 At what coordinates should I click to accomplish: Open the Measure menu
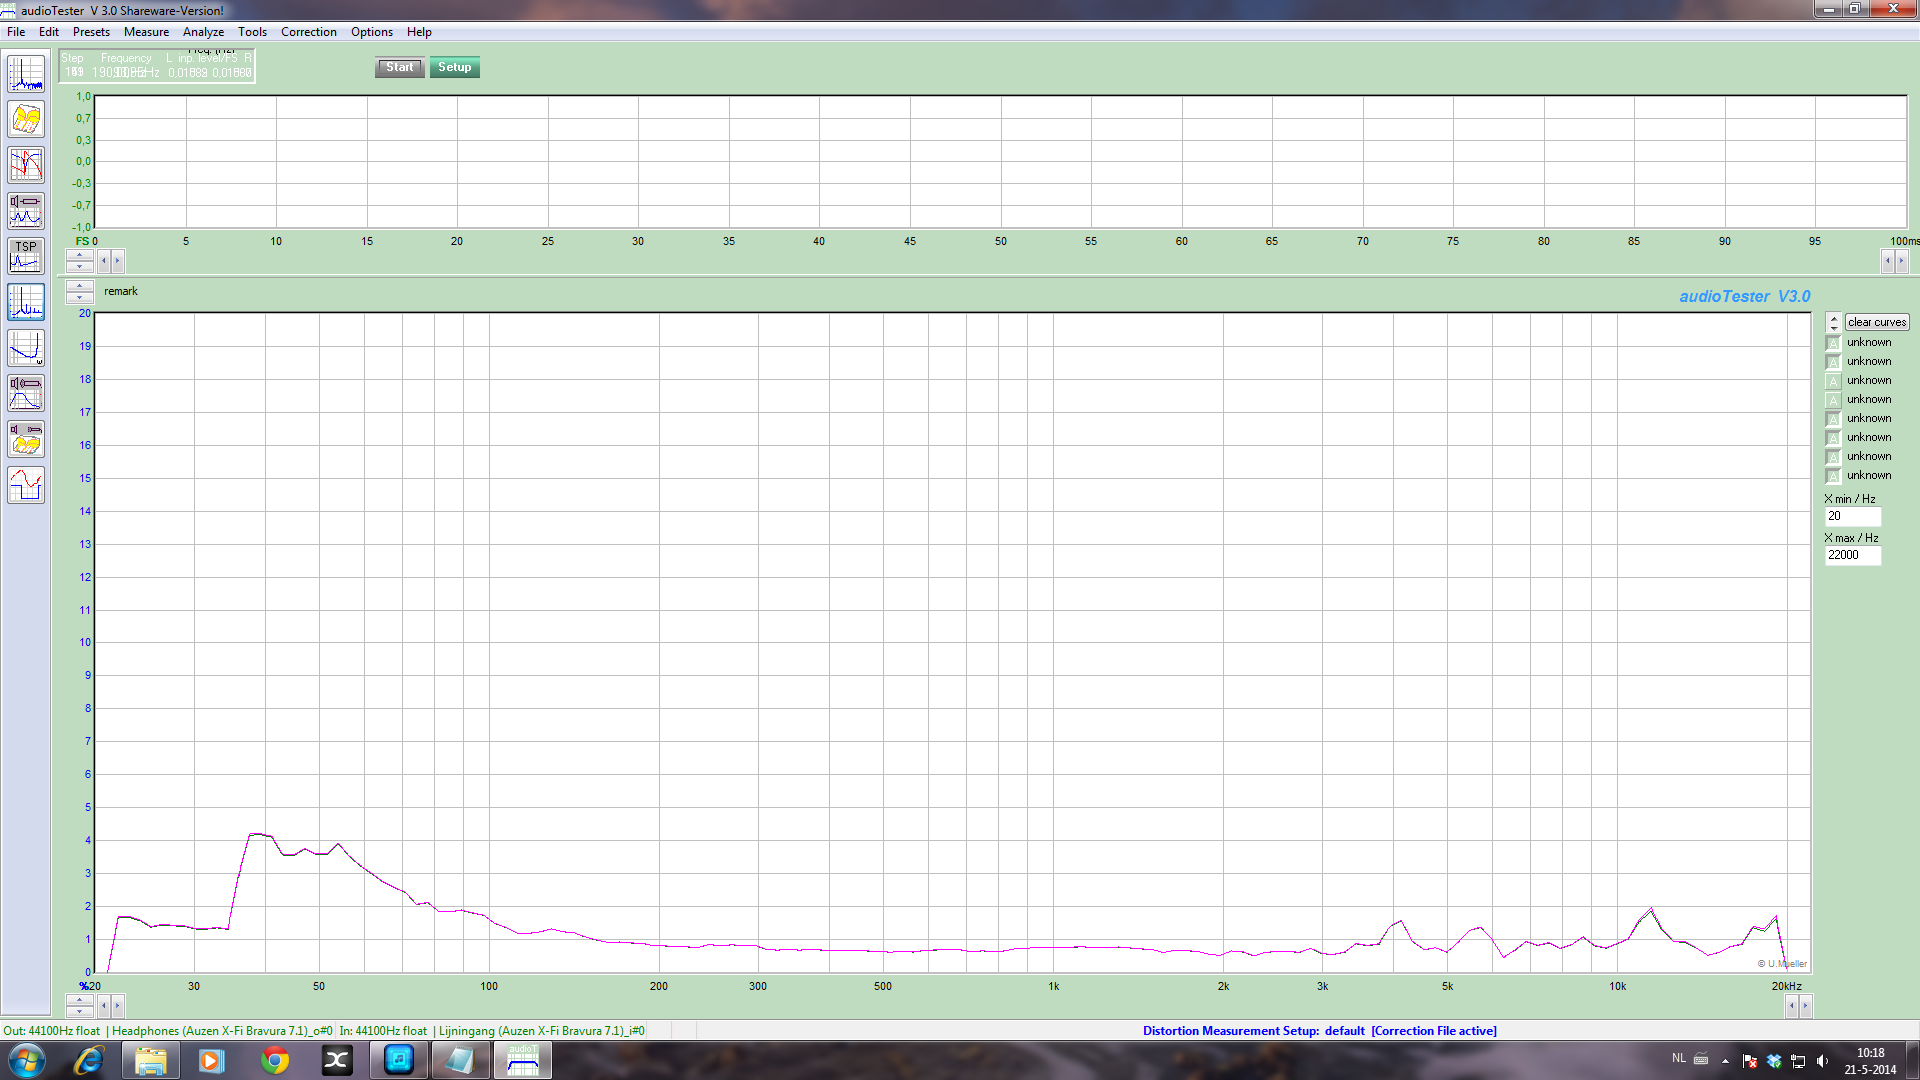click(x=146, y=32)
